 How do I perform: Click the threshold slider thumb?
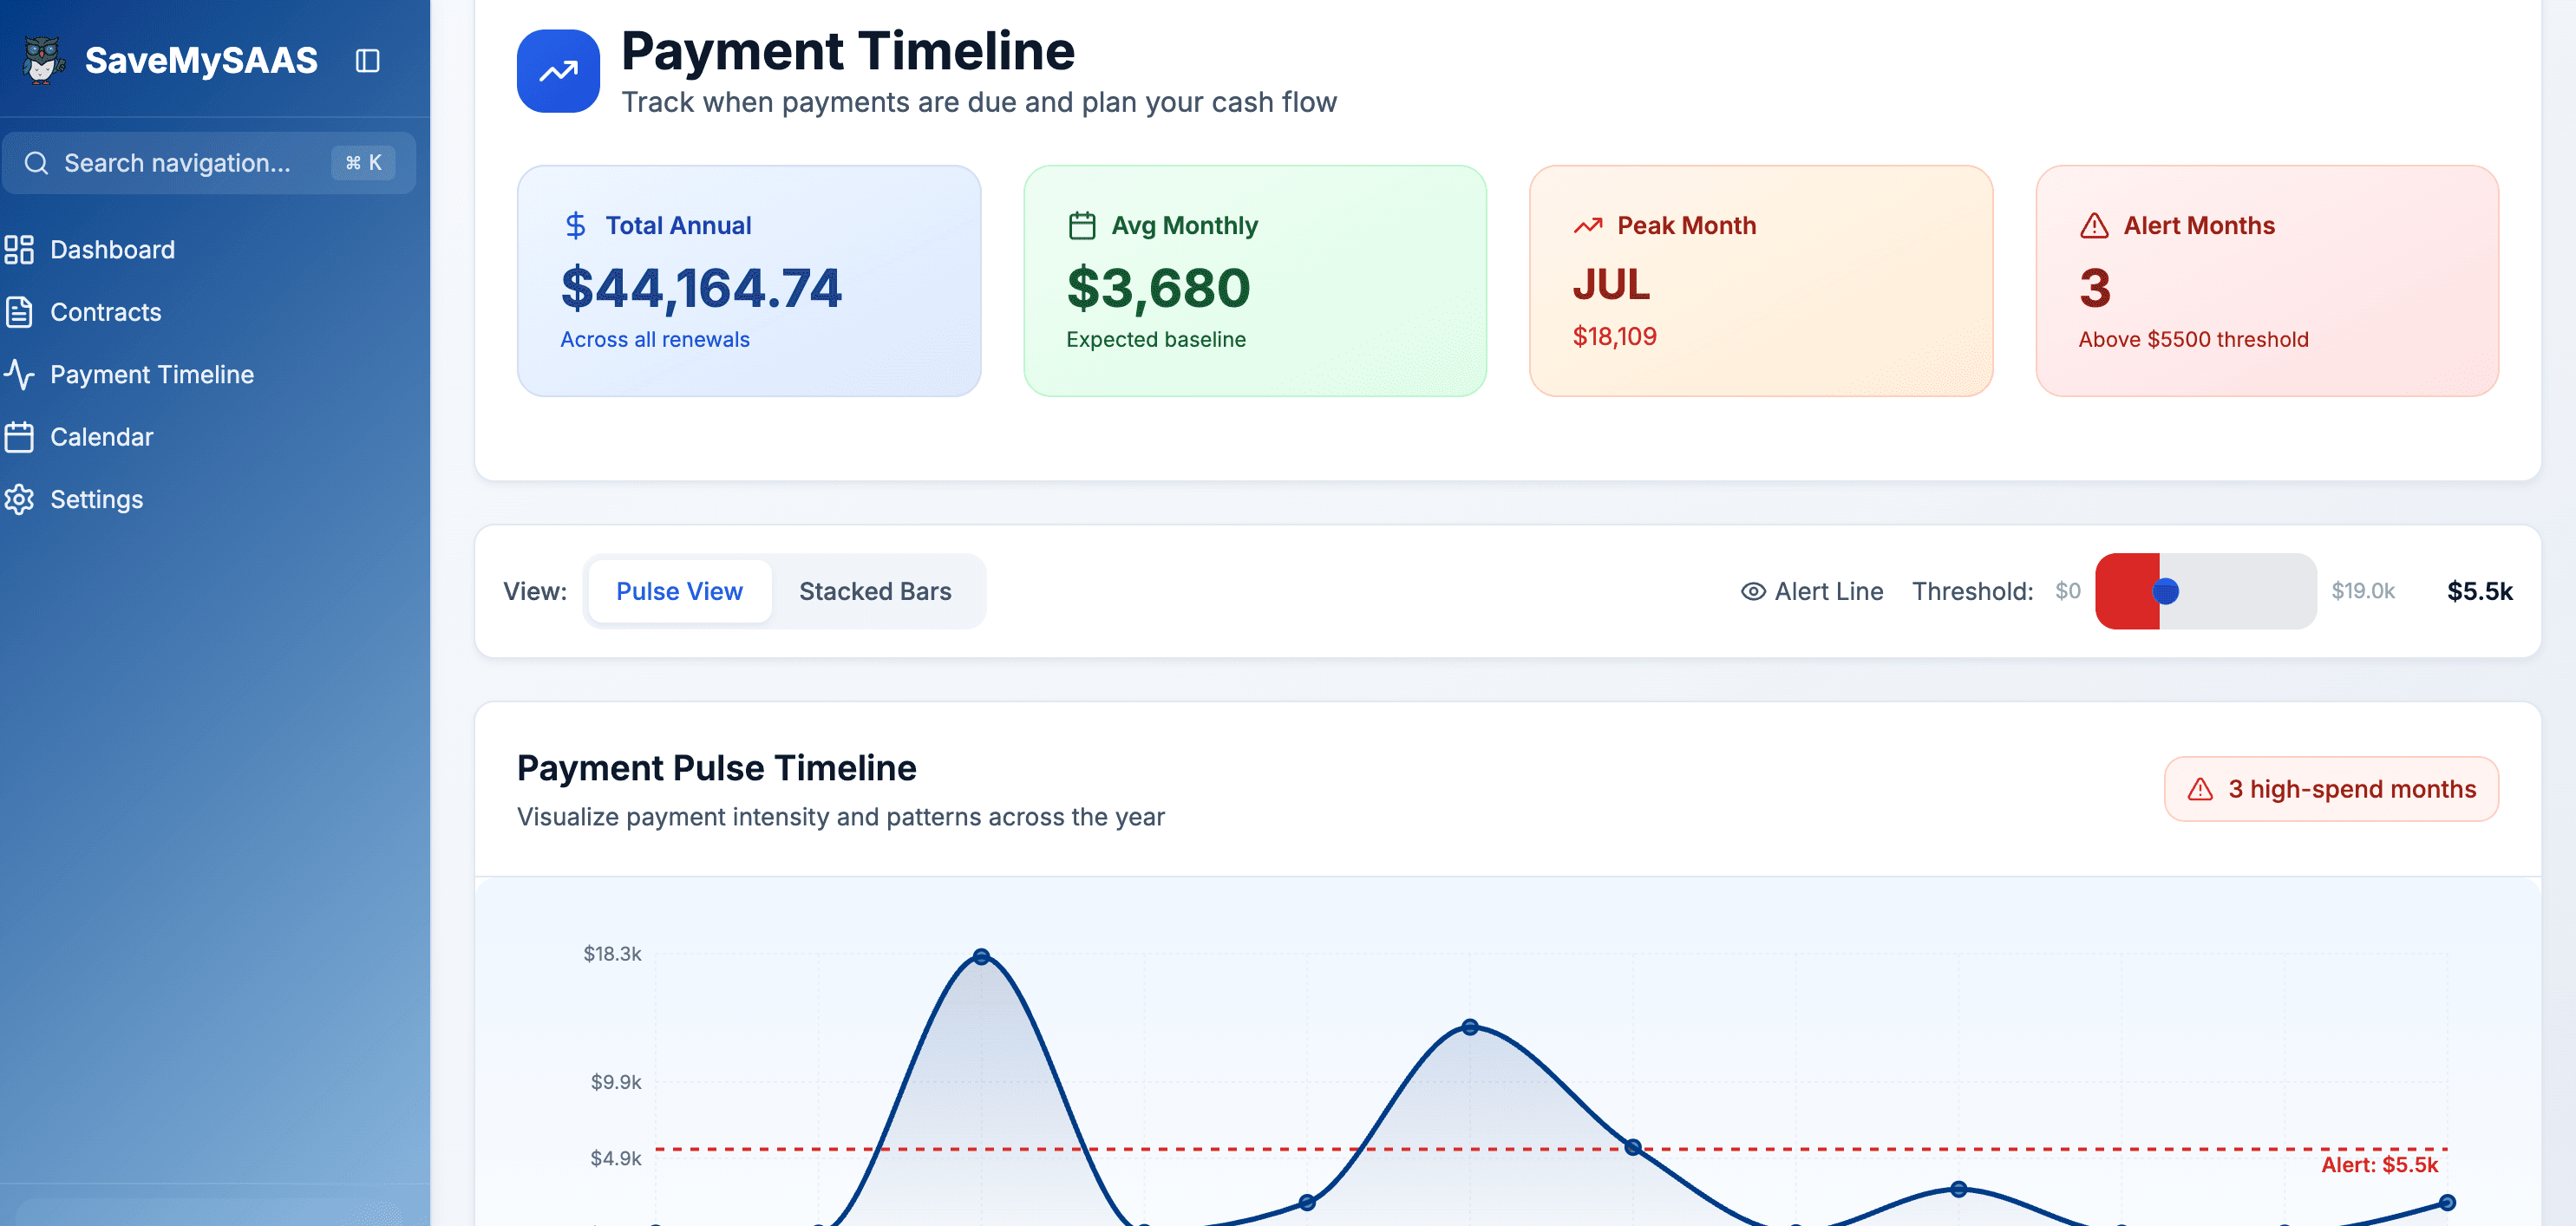(x=2167, y=591)
